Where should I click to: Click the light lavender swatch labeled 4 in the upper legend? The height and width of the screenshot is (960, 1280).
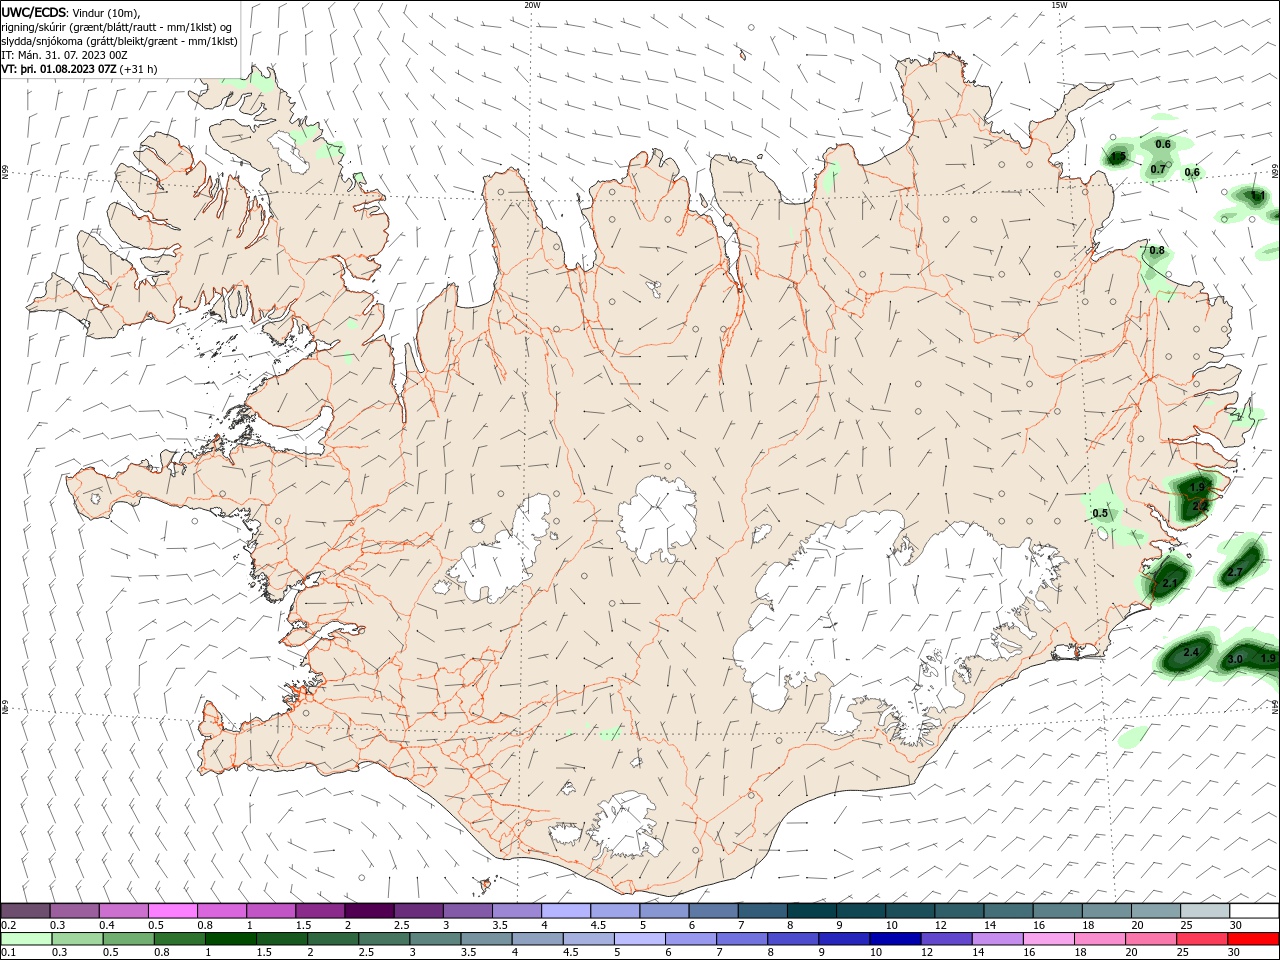pos(565,911)
